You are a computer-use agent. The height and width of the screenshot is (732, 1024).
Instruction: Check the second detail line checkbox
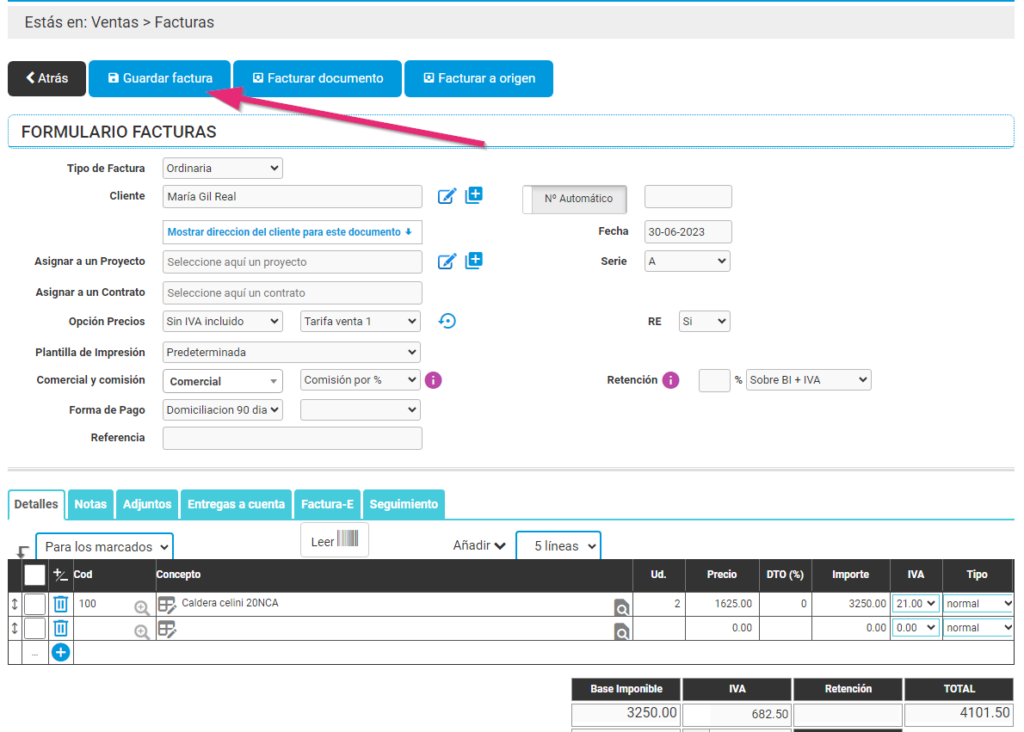click(37, 627)
